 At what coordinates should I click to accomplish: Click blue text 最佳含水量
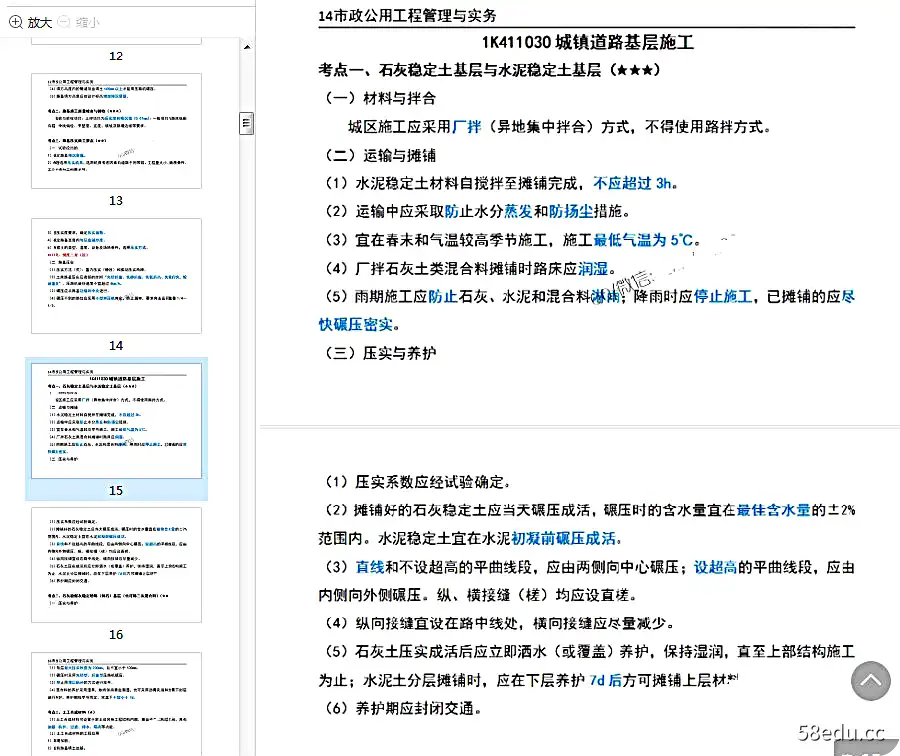point(773,510)
